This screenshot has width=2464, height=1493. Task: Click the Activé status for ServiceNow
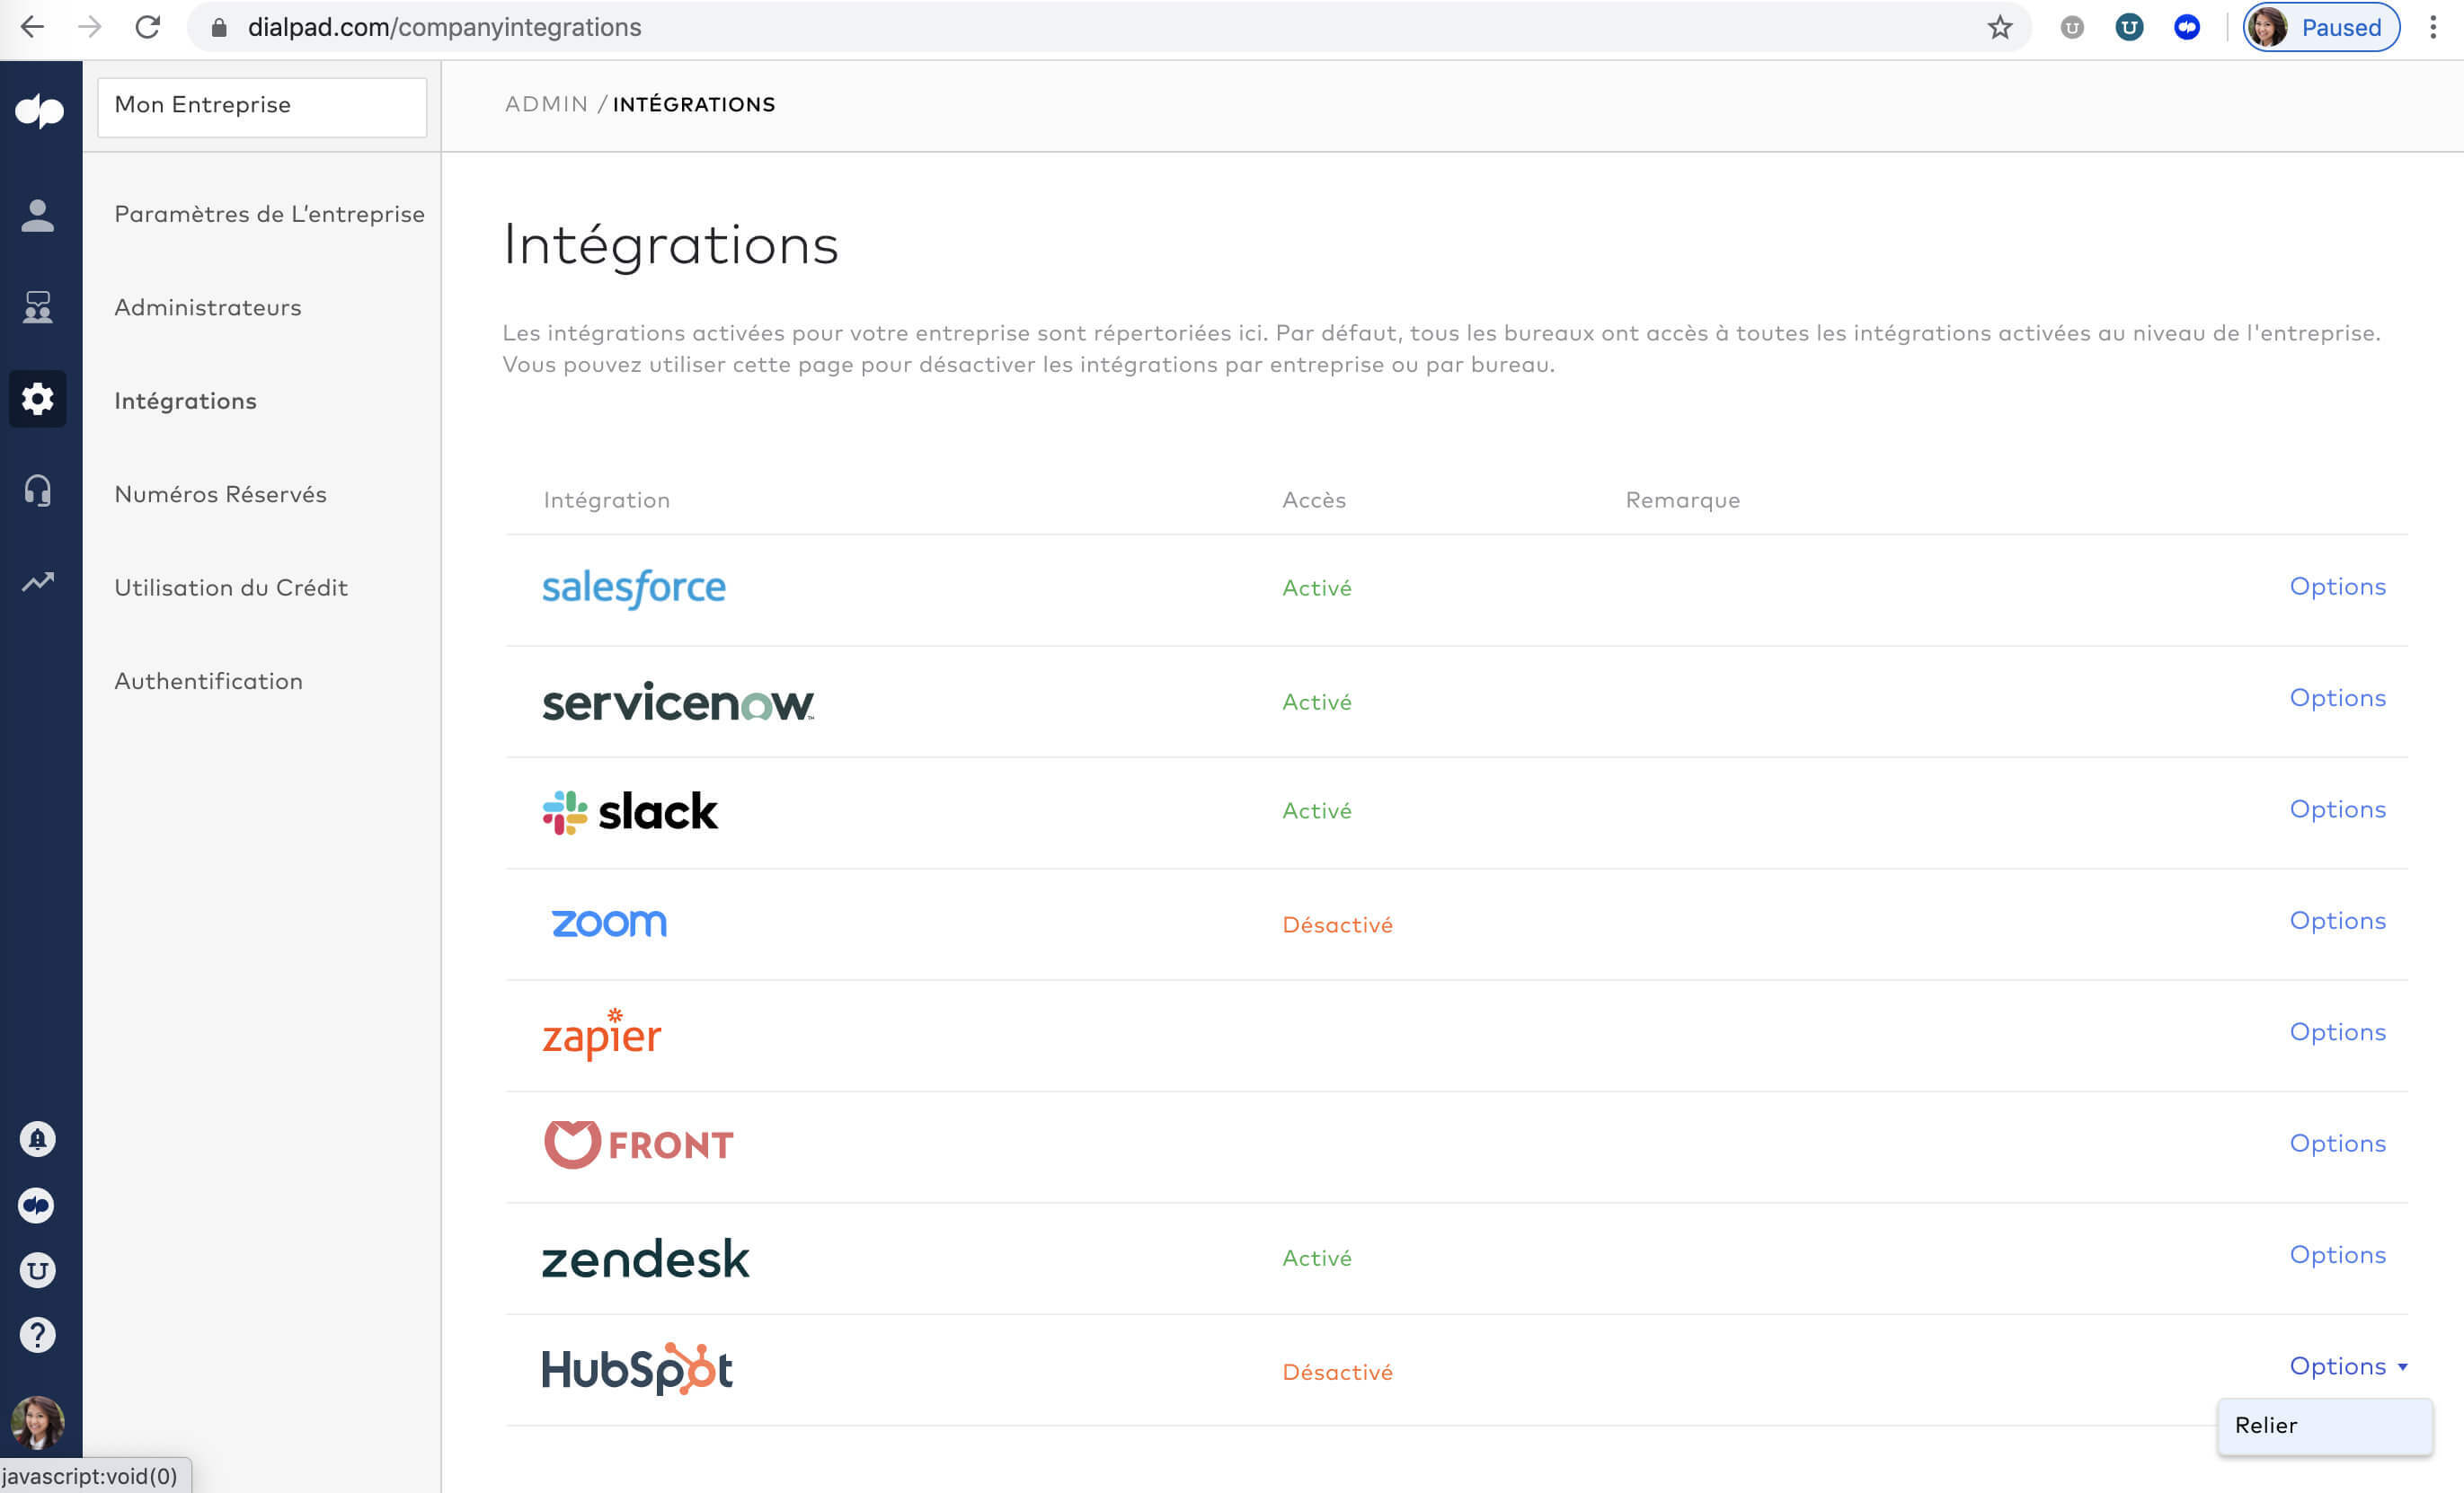1316,702
